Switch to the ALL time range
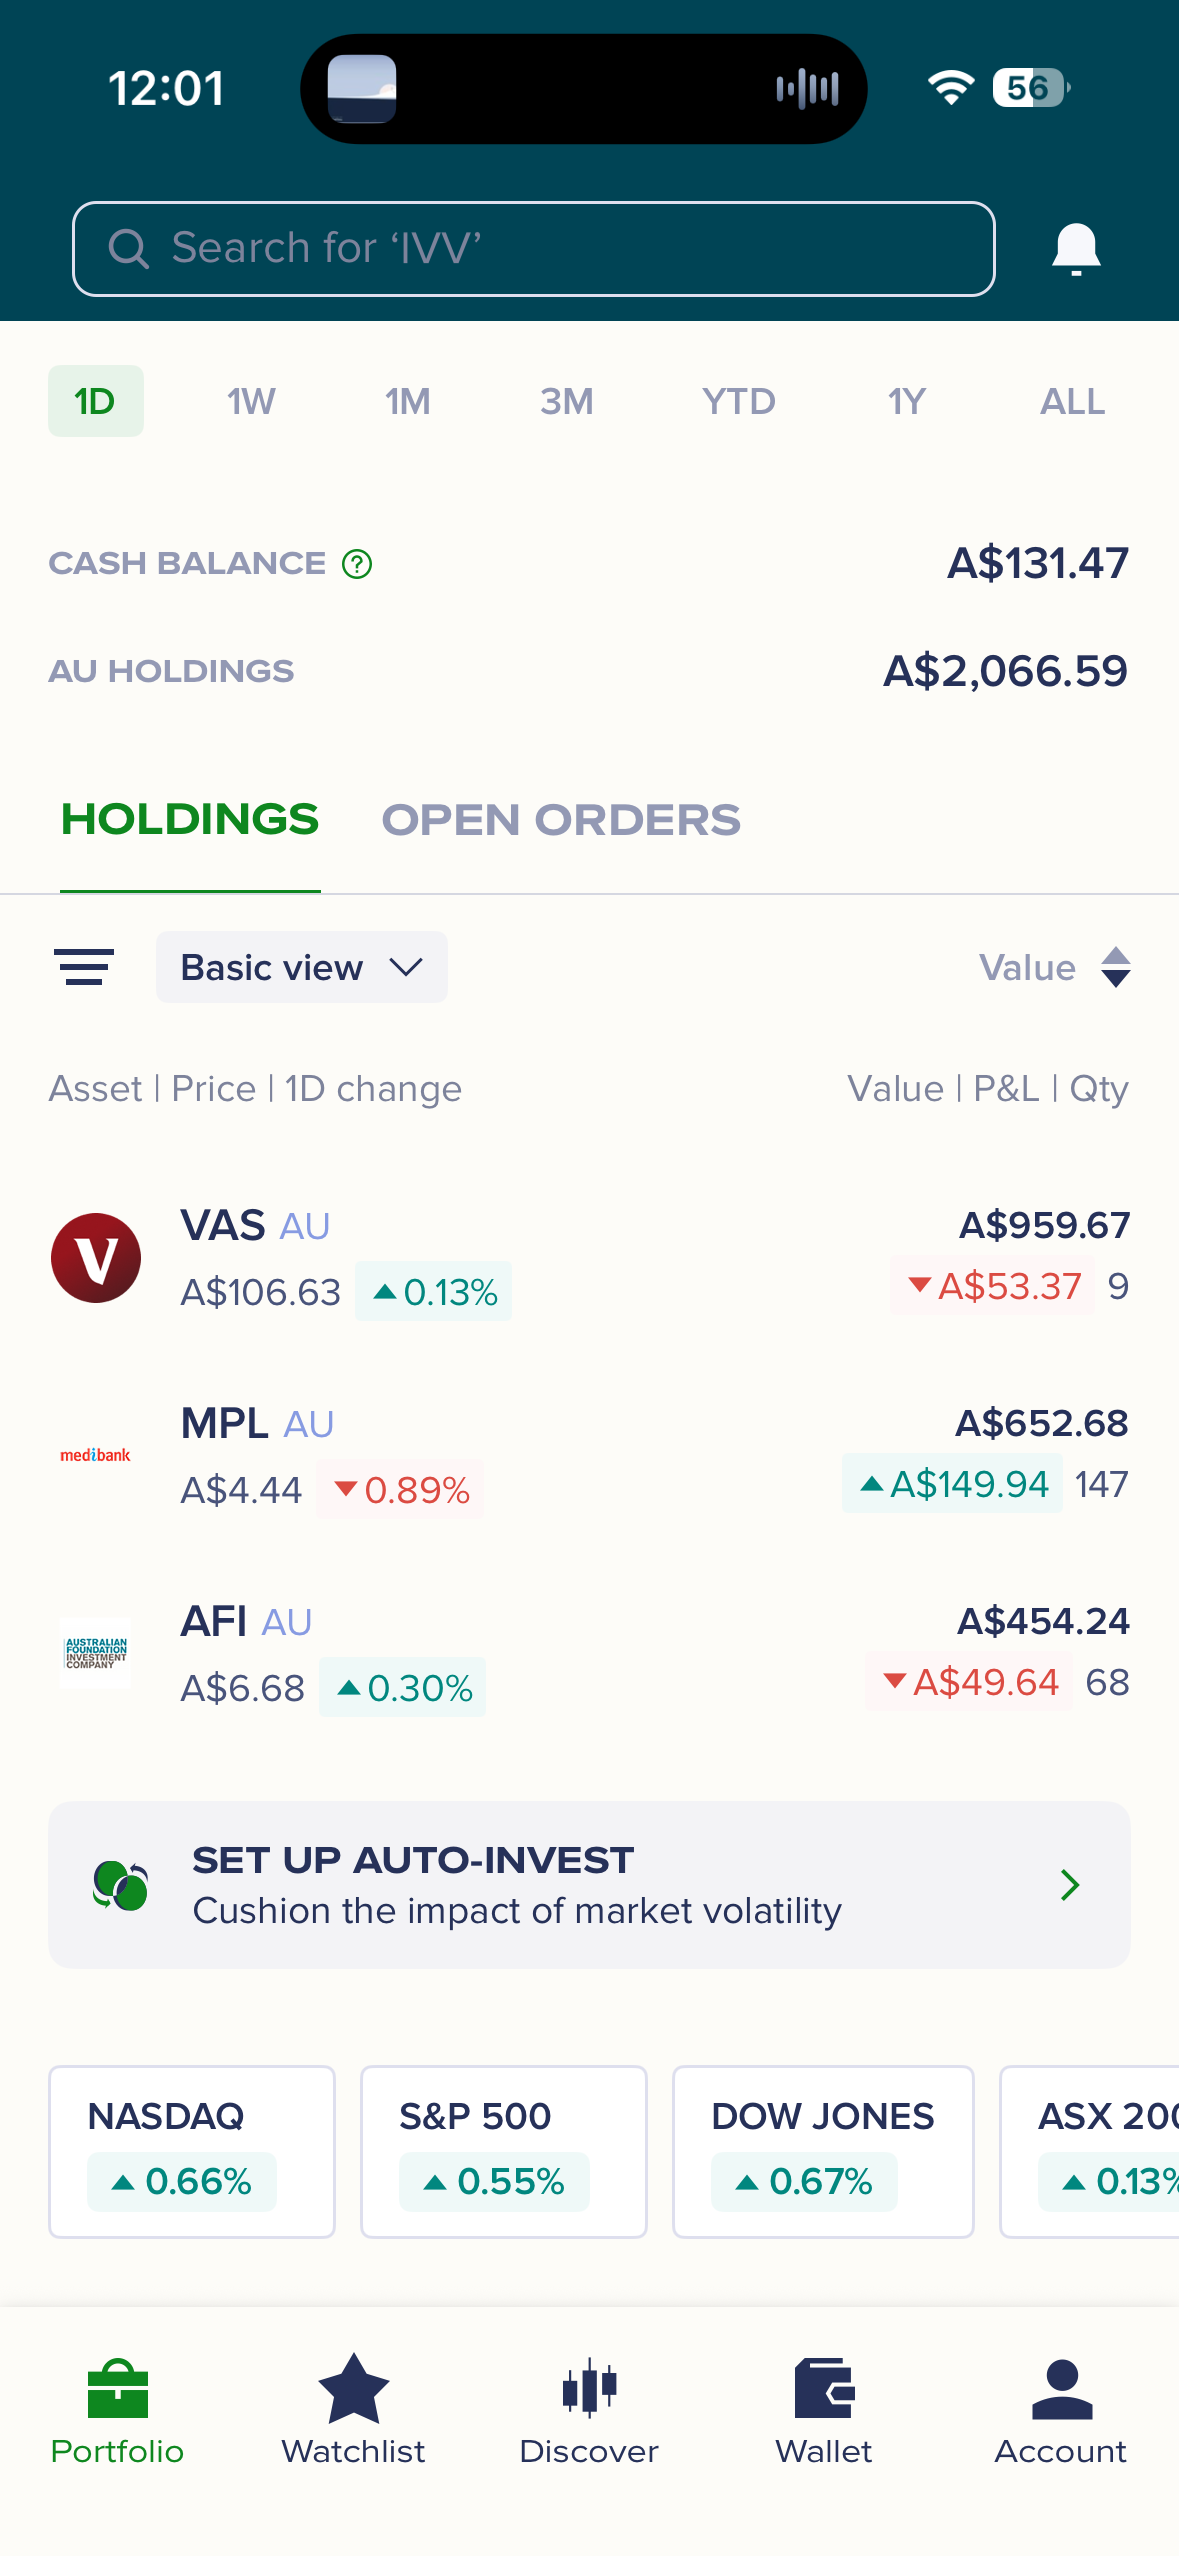This screenshot has width=1179, height=2556. point(1072,402)
